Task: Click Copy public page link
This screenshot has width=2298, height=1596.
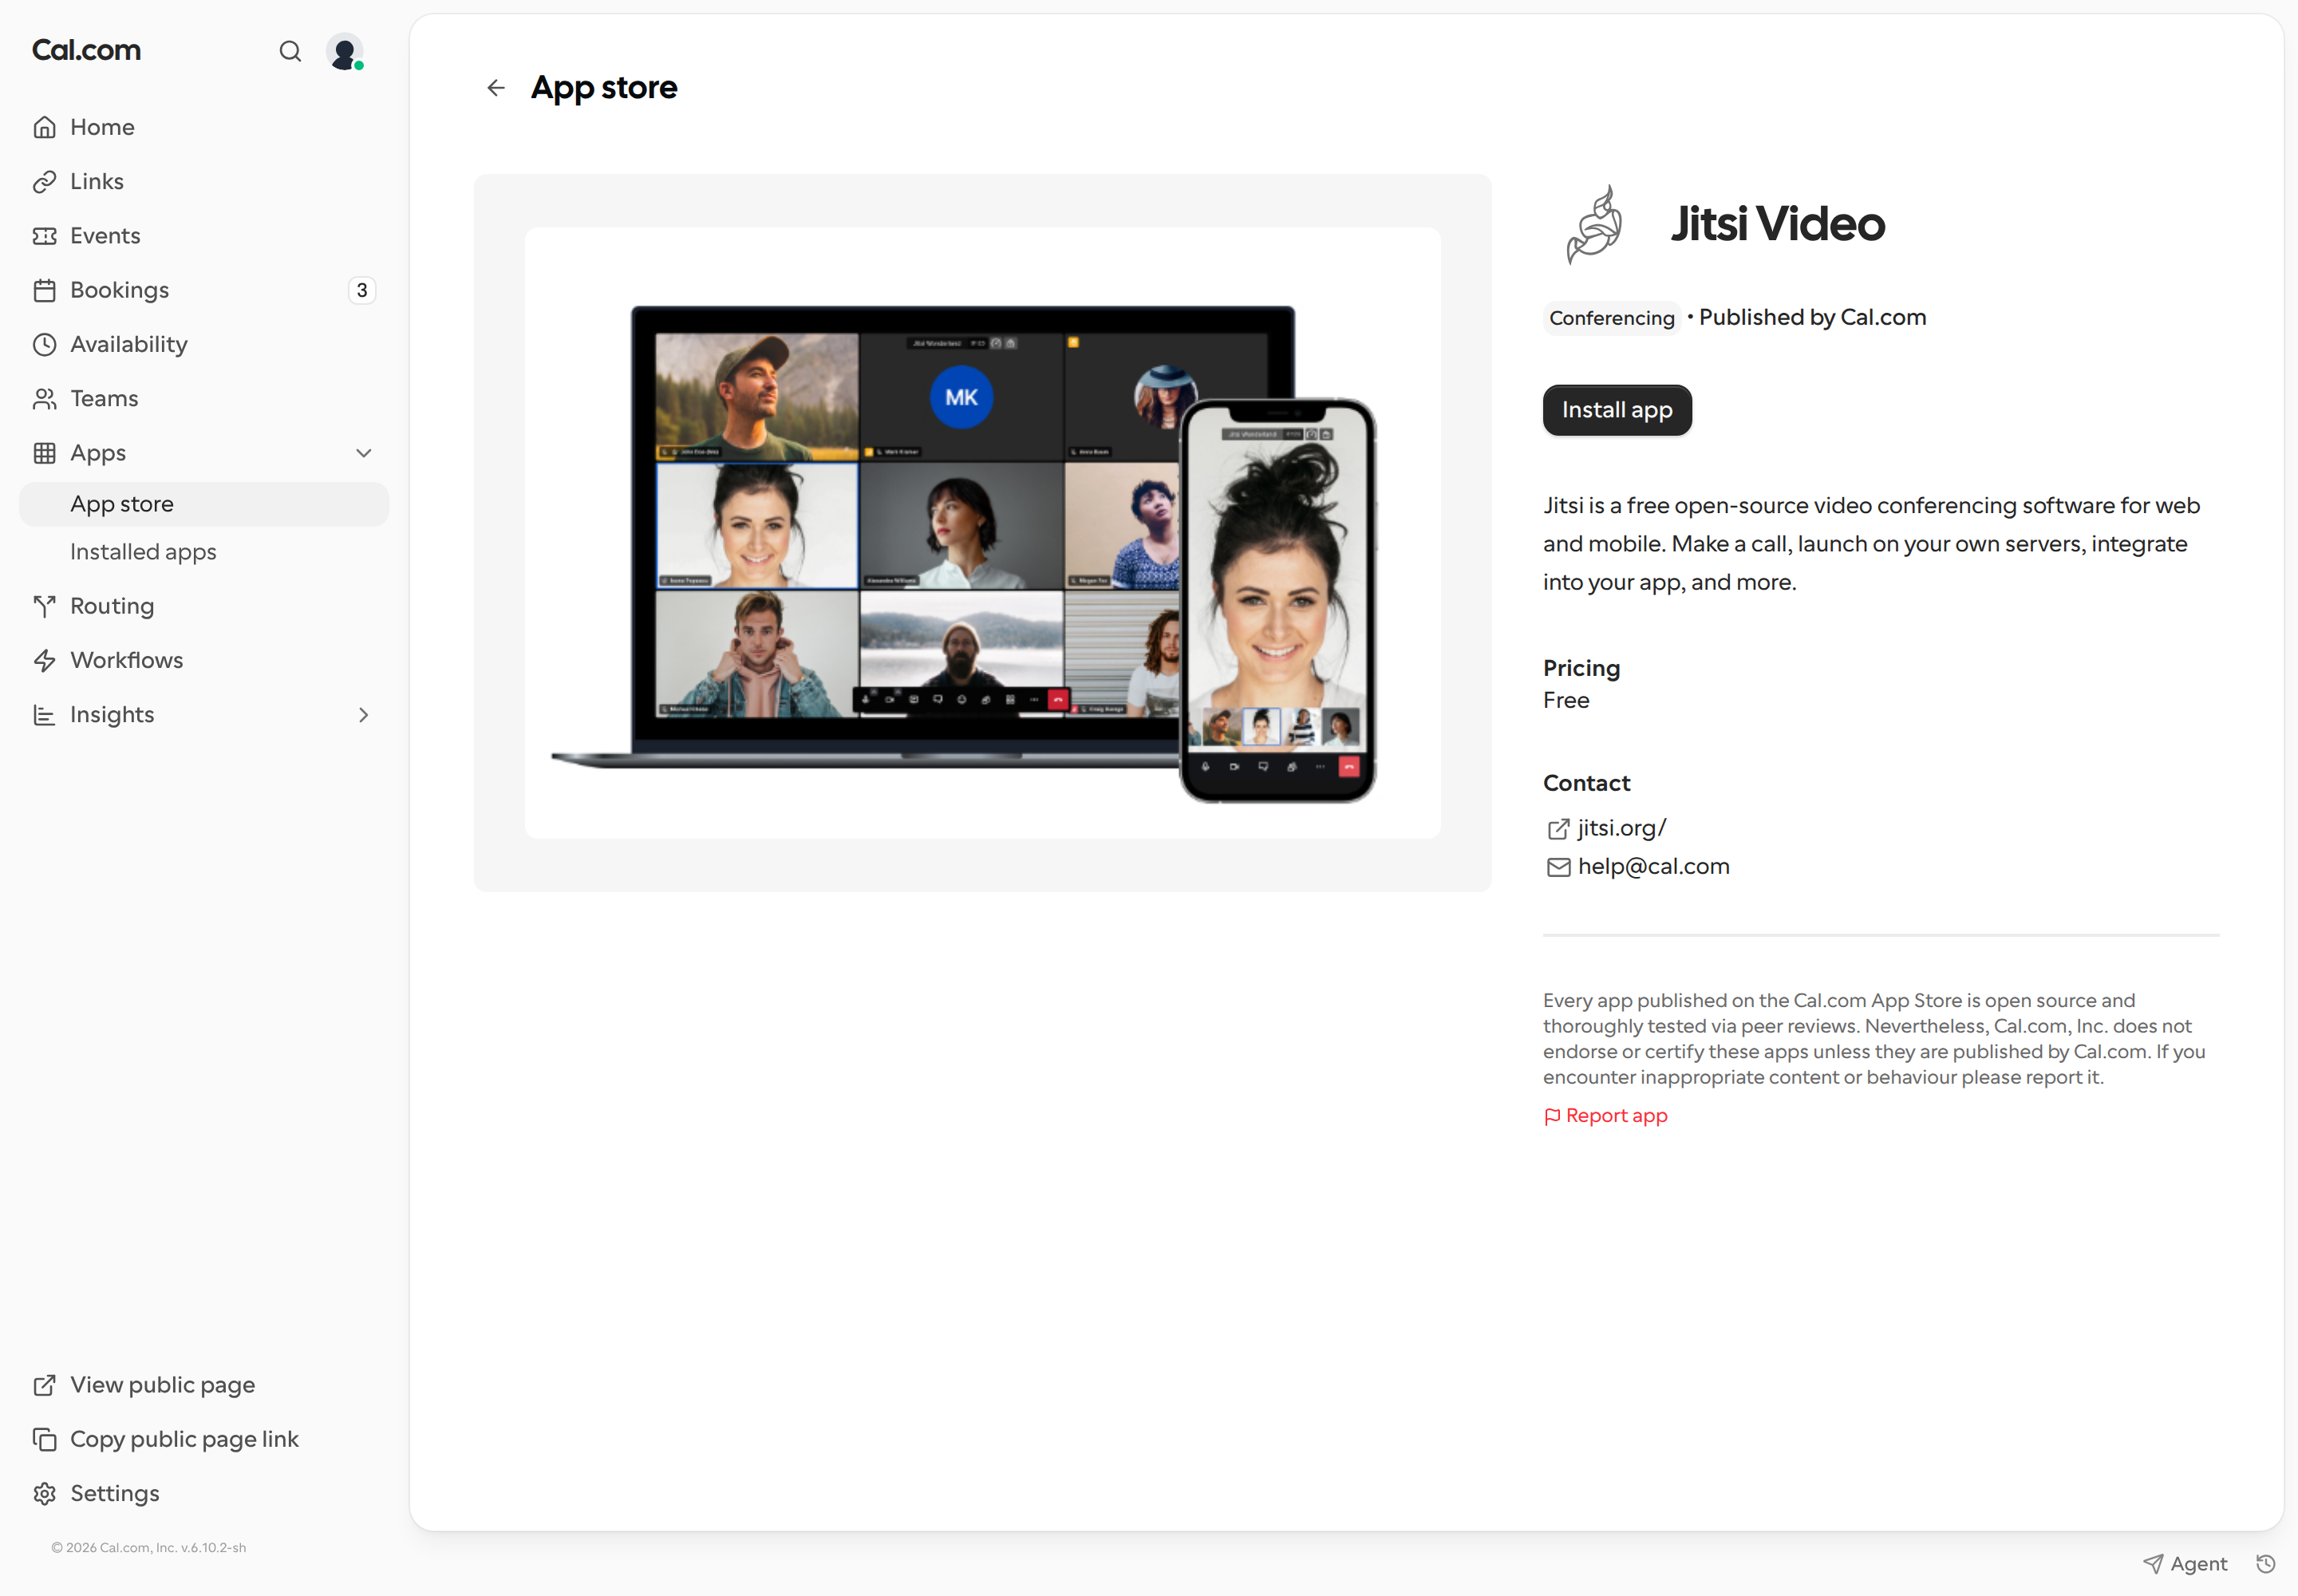Action: point(204,1439)
